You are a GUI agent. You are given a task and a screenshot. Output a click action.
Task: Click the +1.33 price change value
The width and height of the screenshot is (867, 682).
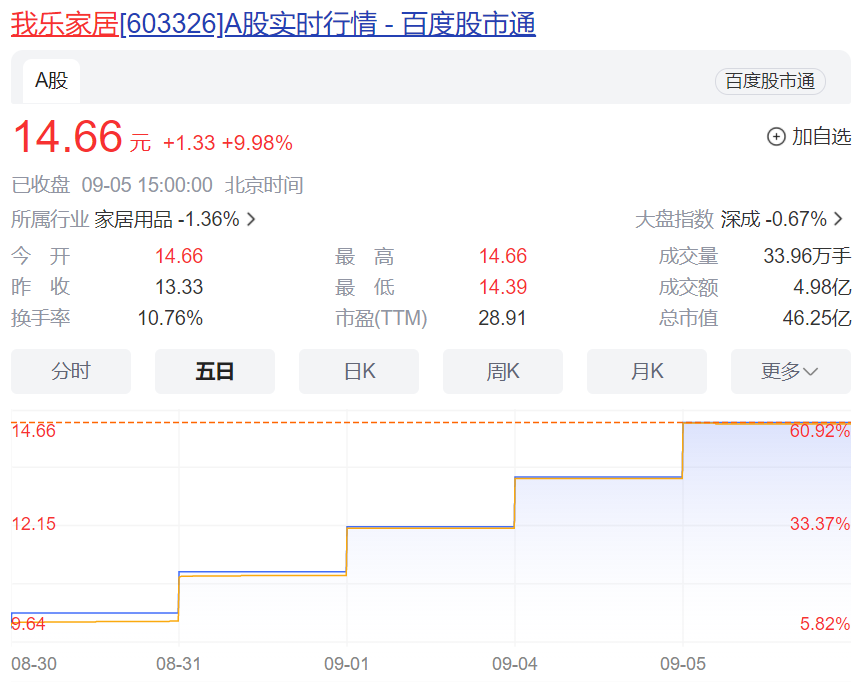pos(189,143)
